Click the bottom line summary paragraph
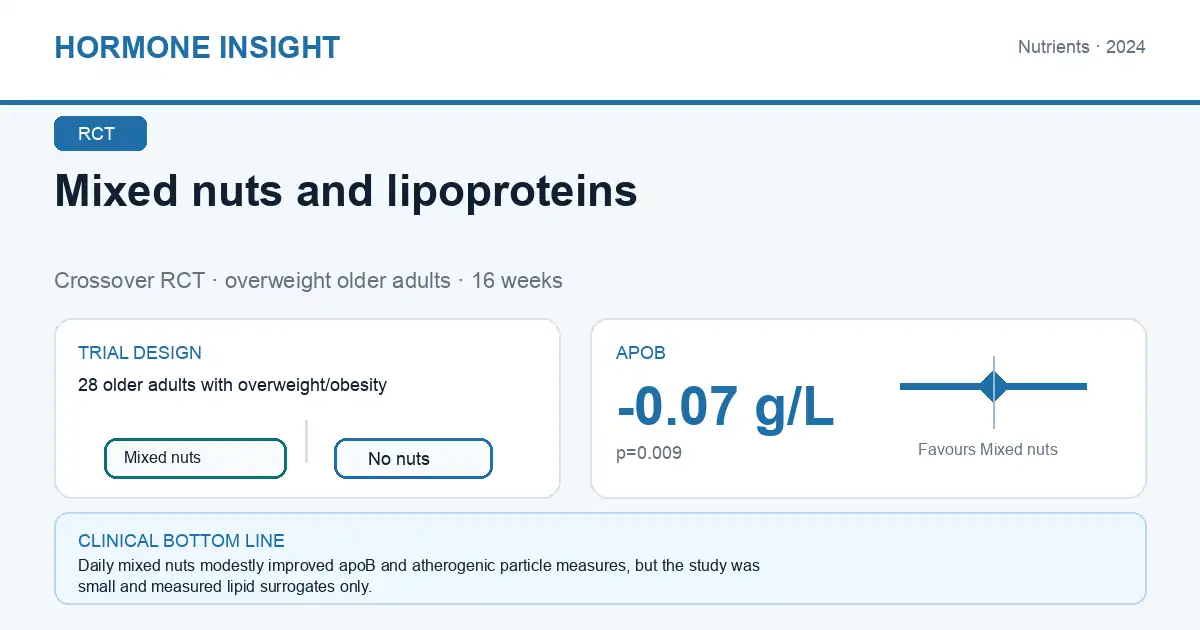The width and height of the screenshot is (1200, 630). tap(419, 576)
